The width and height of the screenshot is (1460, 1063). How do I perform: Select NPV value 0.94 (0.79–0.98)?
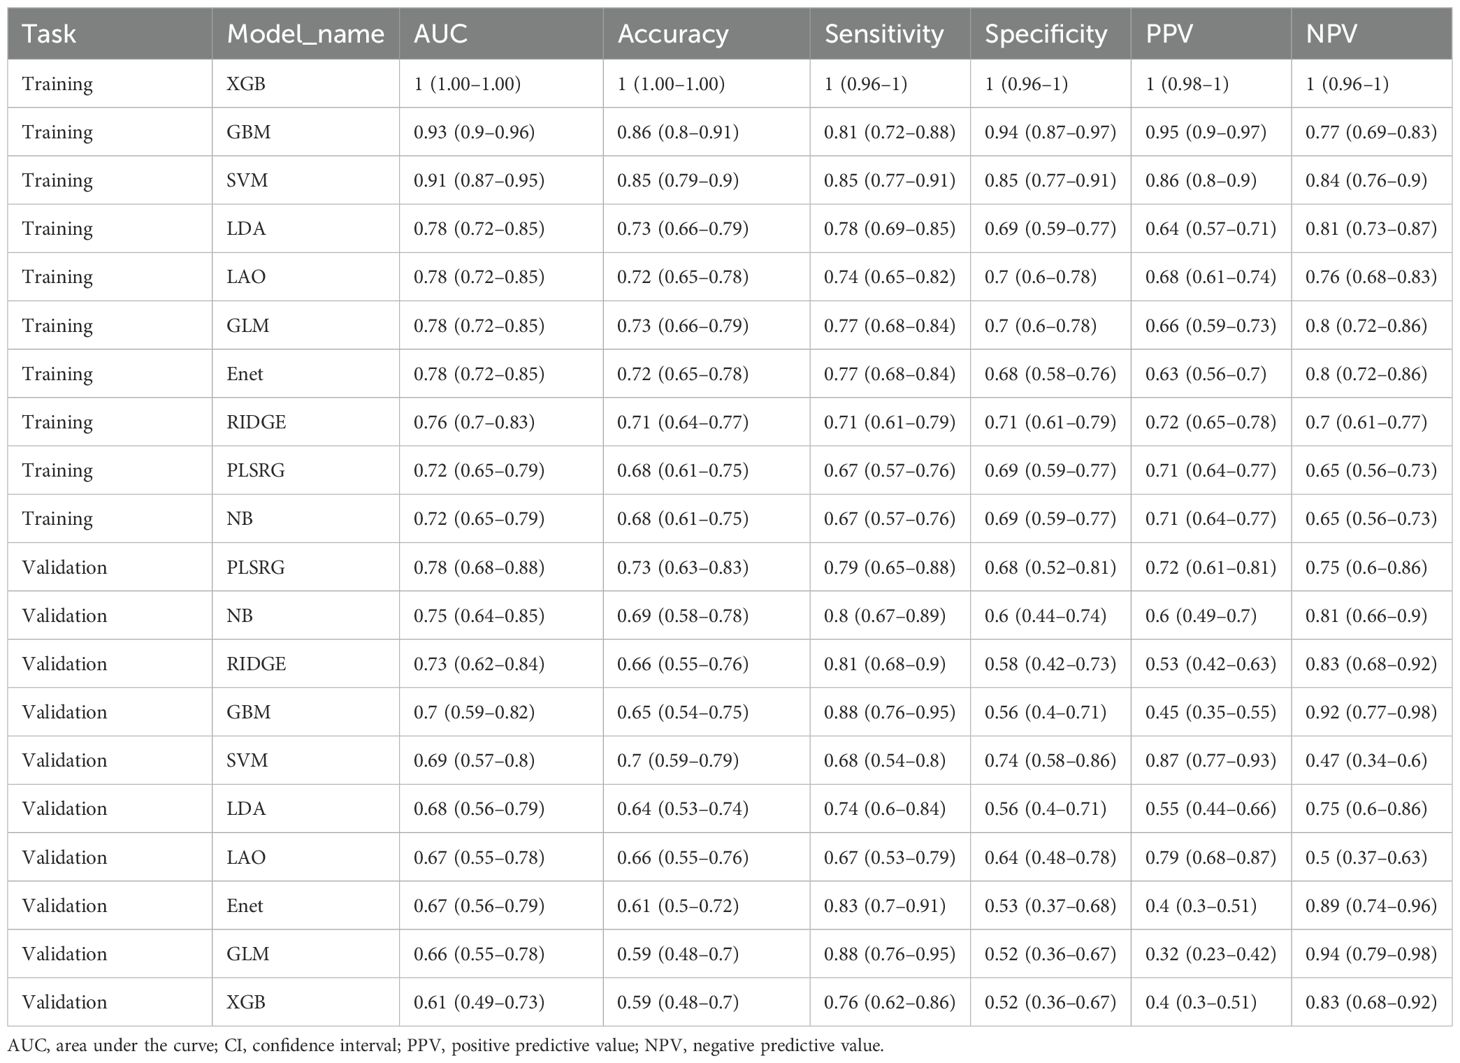(1371, 953)
